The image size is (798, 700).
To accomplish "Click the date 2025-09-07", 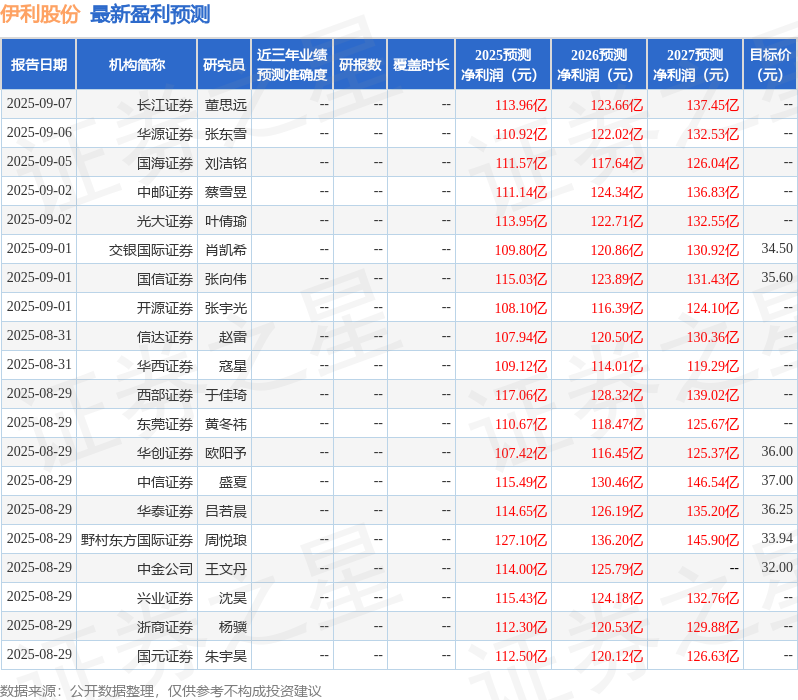I will coord(39,104).
